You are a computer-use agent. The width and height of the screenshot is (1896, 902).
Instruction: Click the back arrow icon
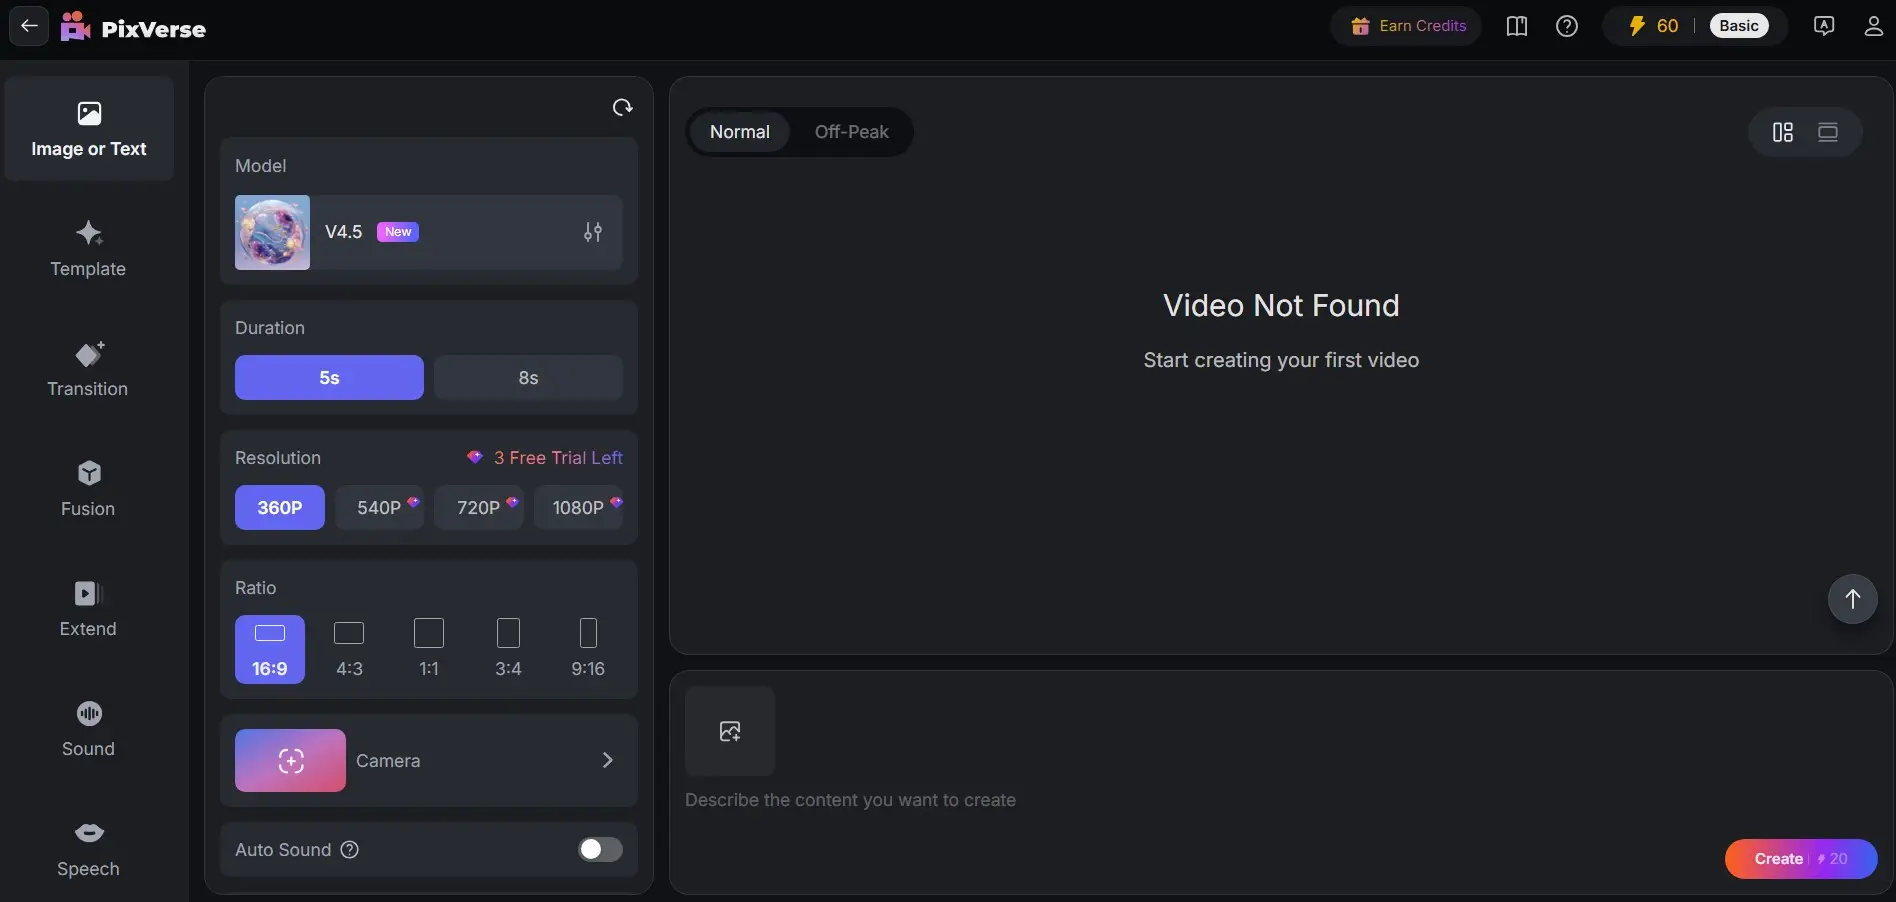29,26
